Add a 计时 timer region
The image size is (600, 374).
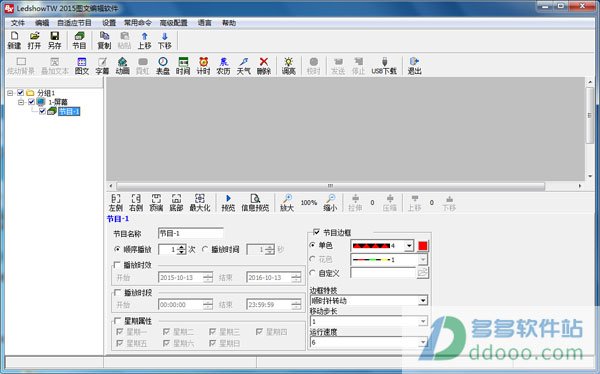(203, 66)
